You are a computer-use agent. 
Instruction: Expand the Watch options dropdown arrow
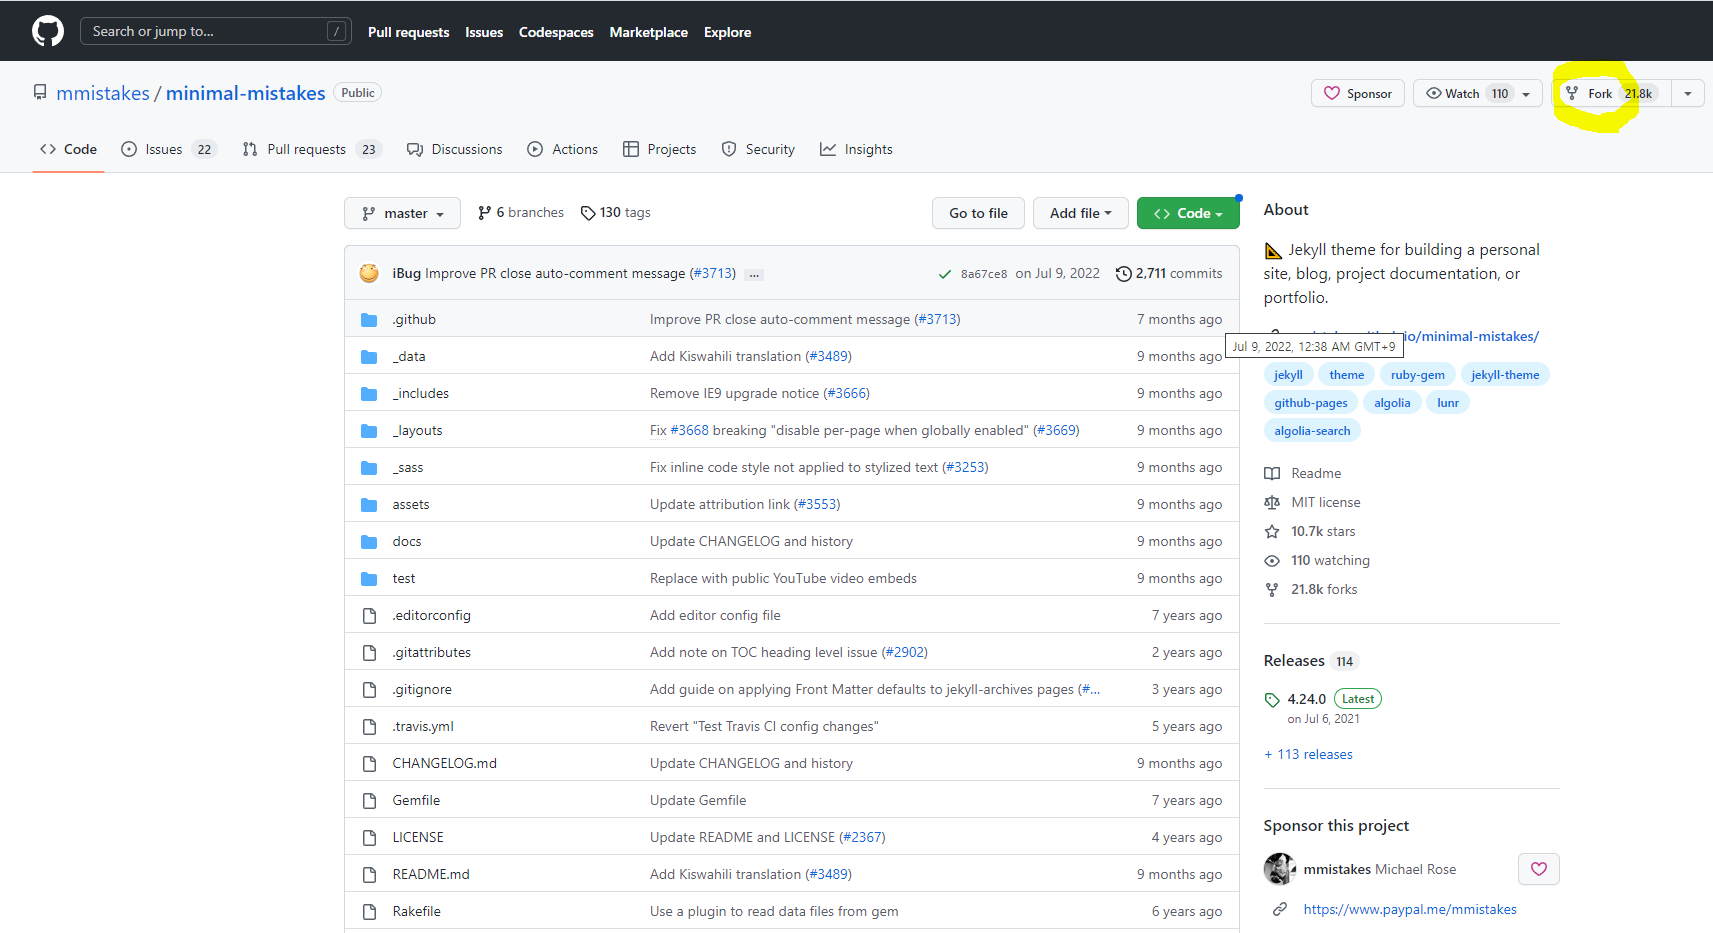tap(1527, 94)
